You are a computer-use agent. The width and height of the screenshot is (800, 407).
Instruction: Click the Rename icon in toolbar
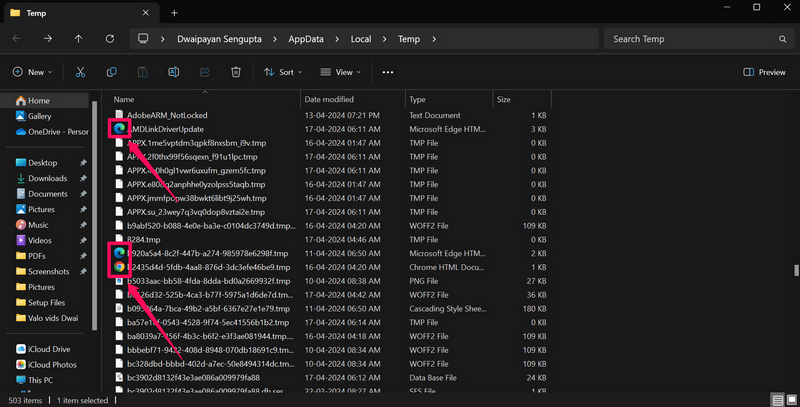174,72
